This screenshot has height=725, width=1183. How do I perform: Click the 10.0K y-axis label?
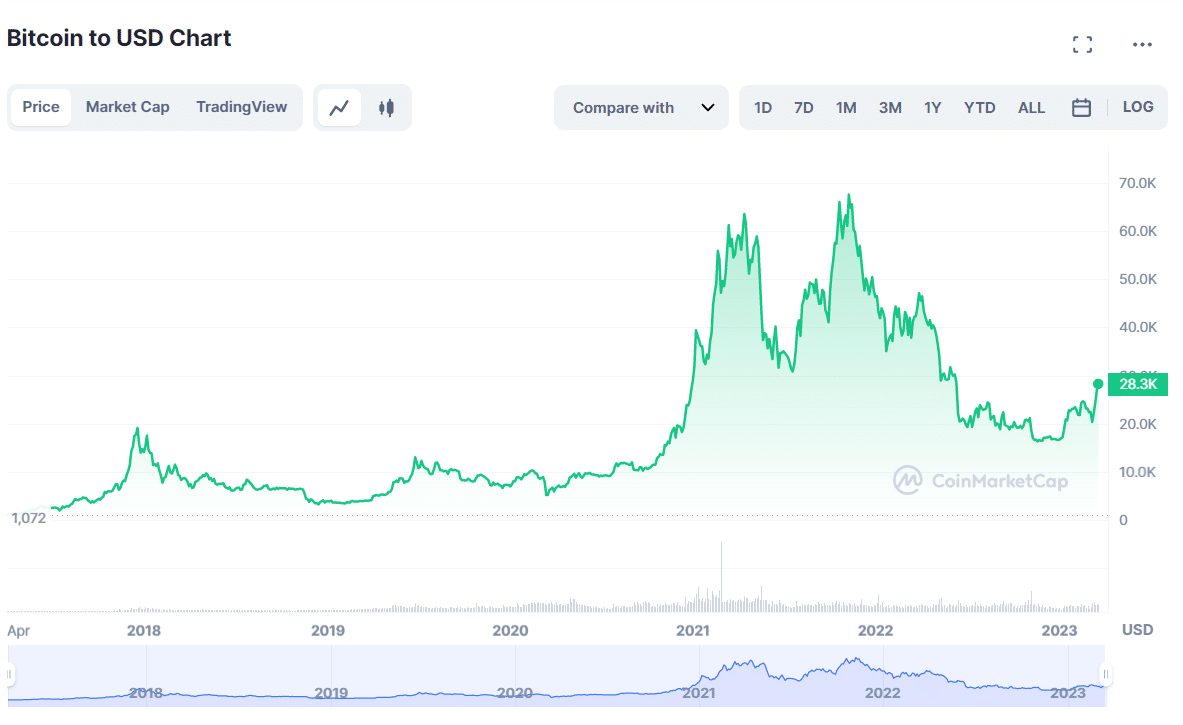(x=1137, y=472)
